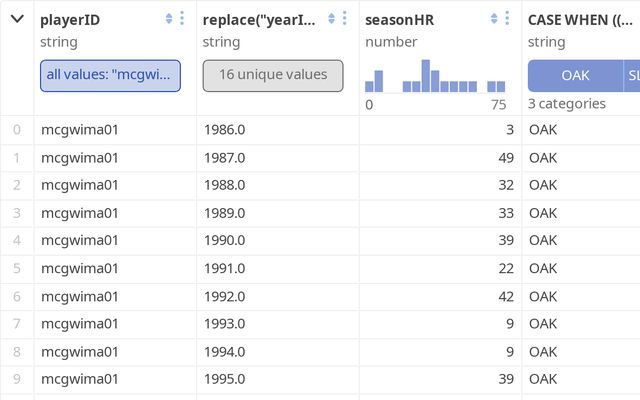Sort the table by seasonHR column
Screen dimensions: 640x400
tap(494, 19)
